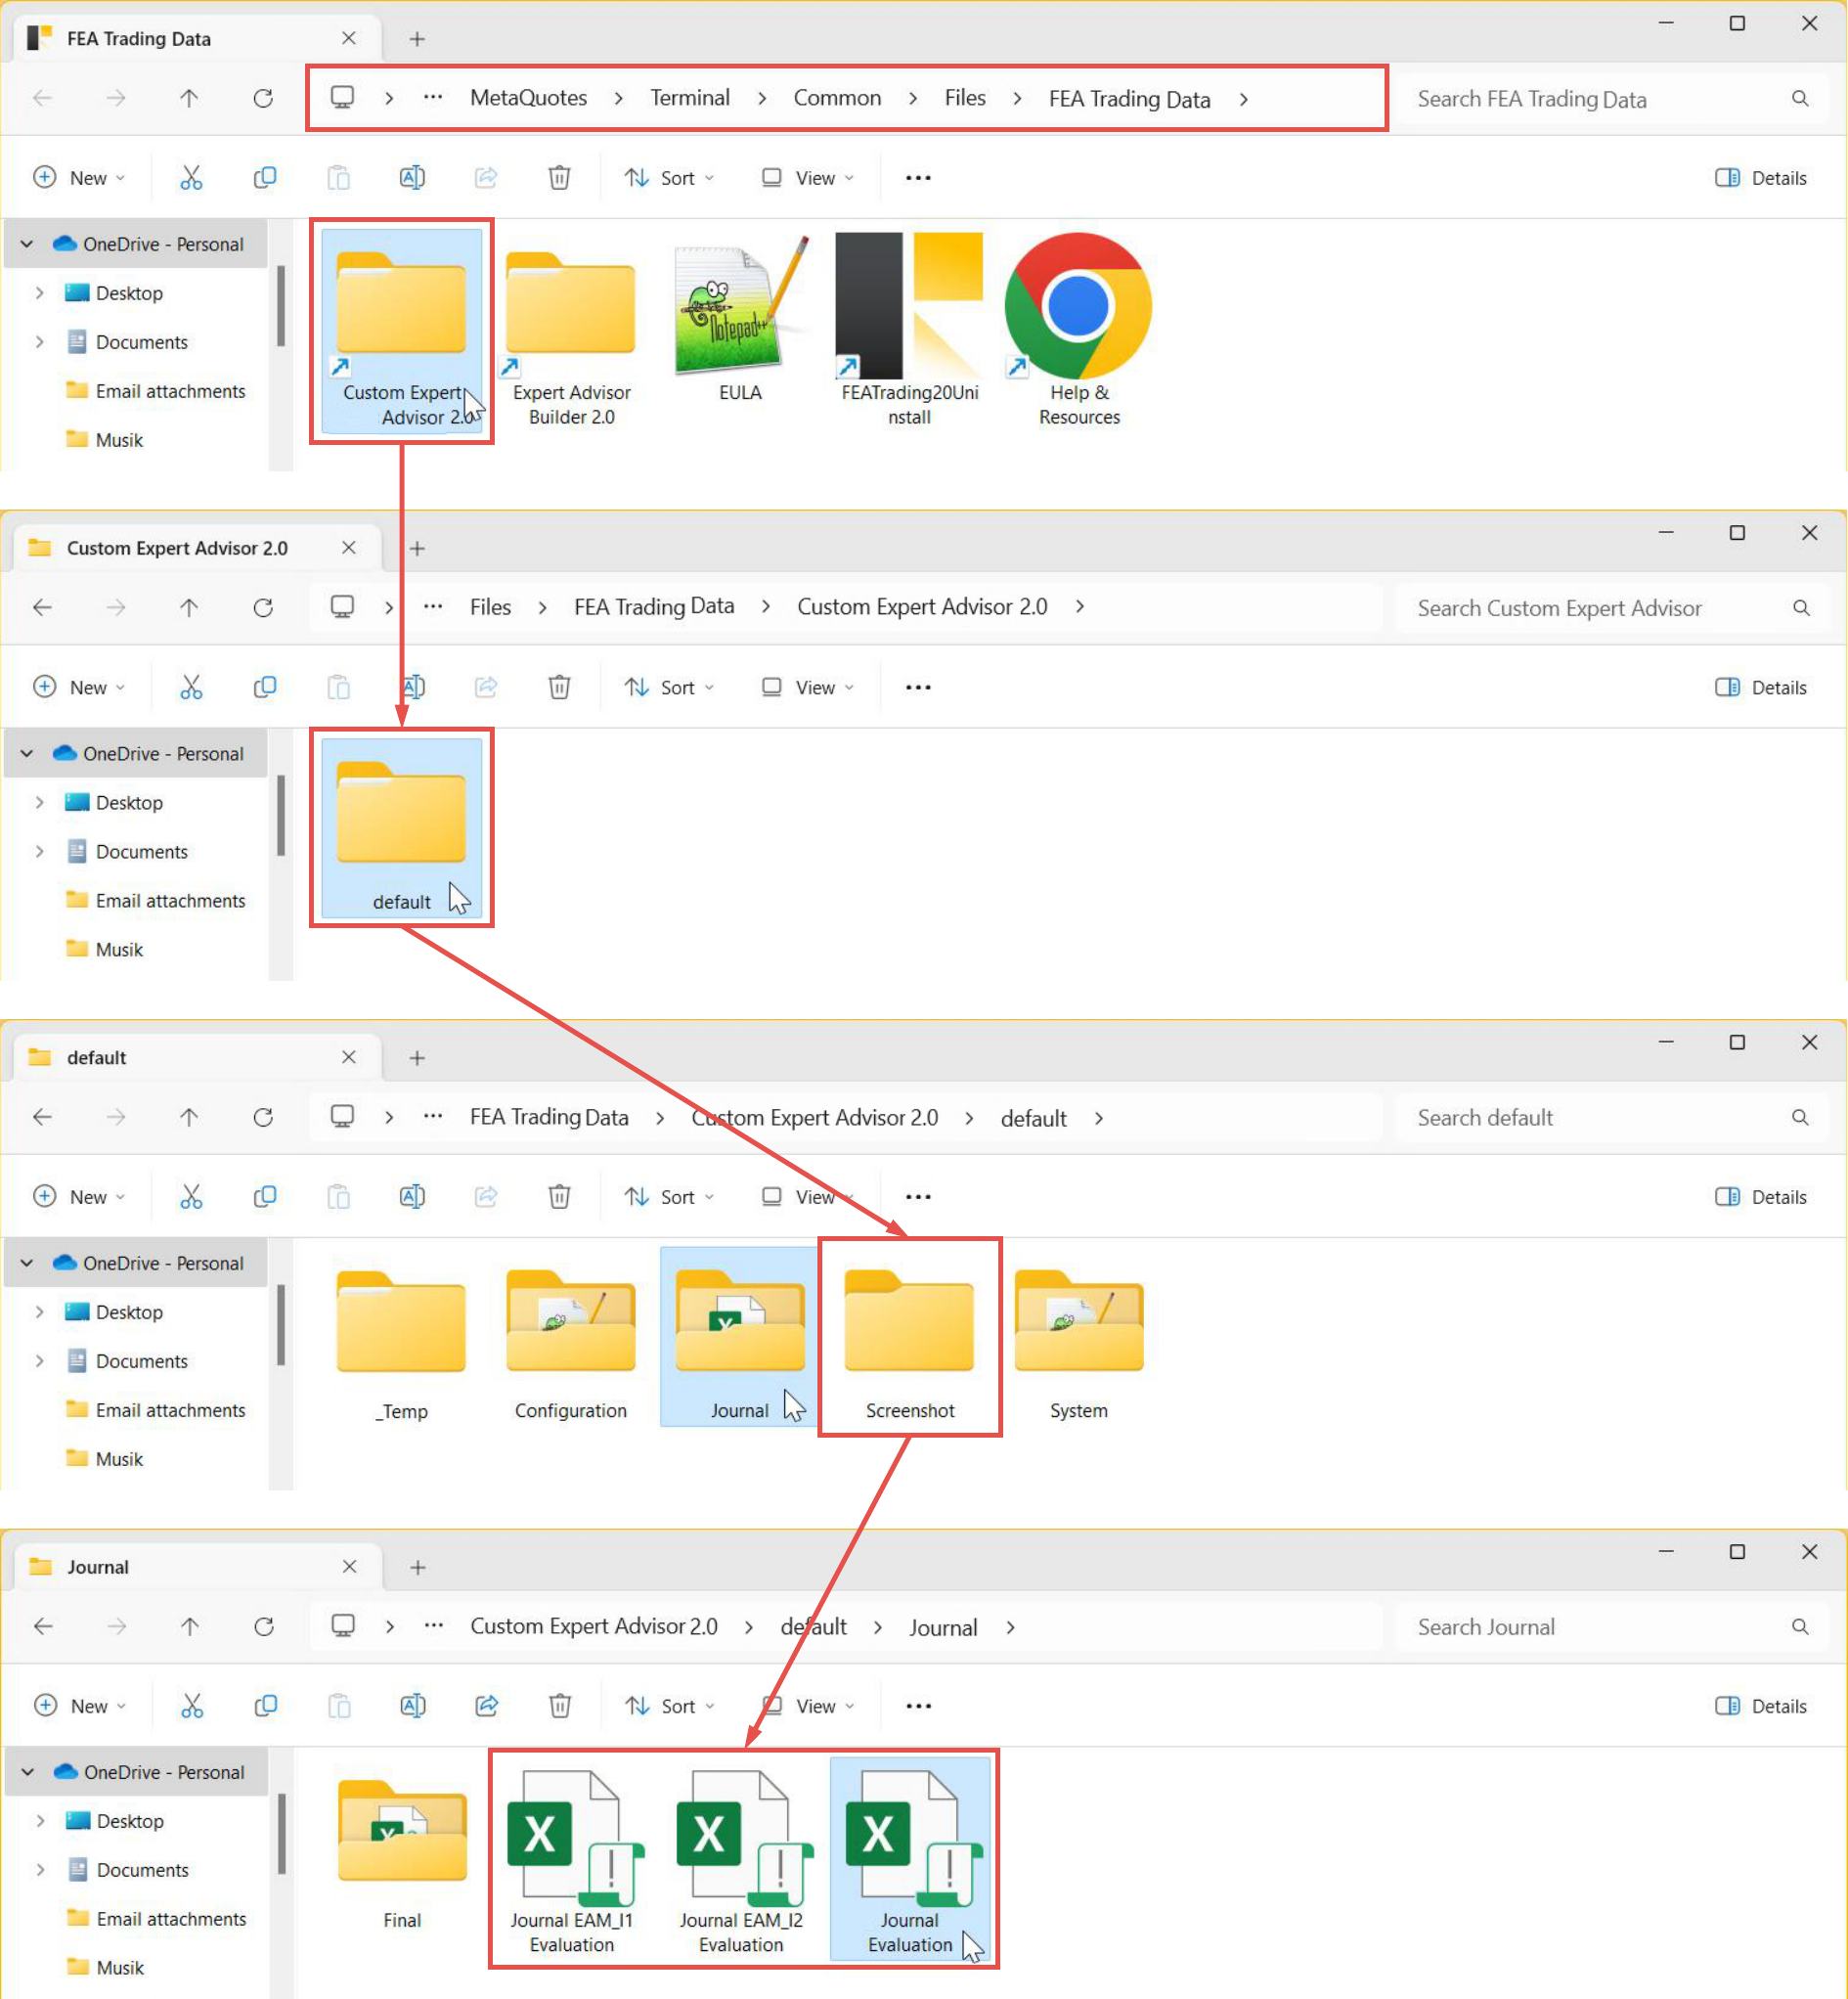Open Sort dropdown in FEA Trading Data window
The image size is (1848, 1999).
pos(669,178)
